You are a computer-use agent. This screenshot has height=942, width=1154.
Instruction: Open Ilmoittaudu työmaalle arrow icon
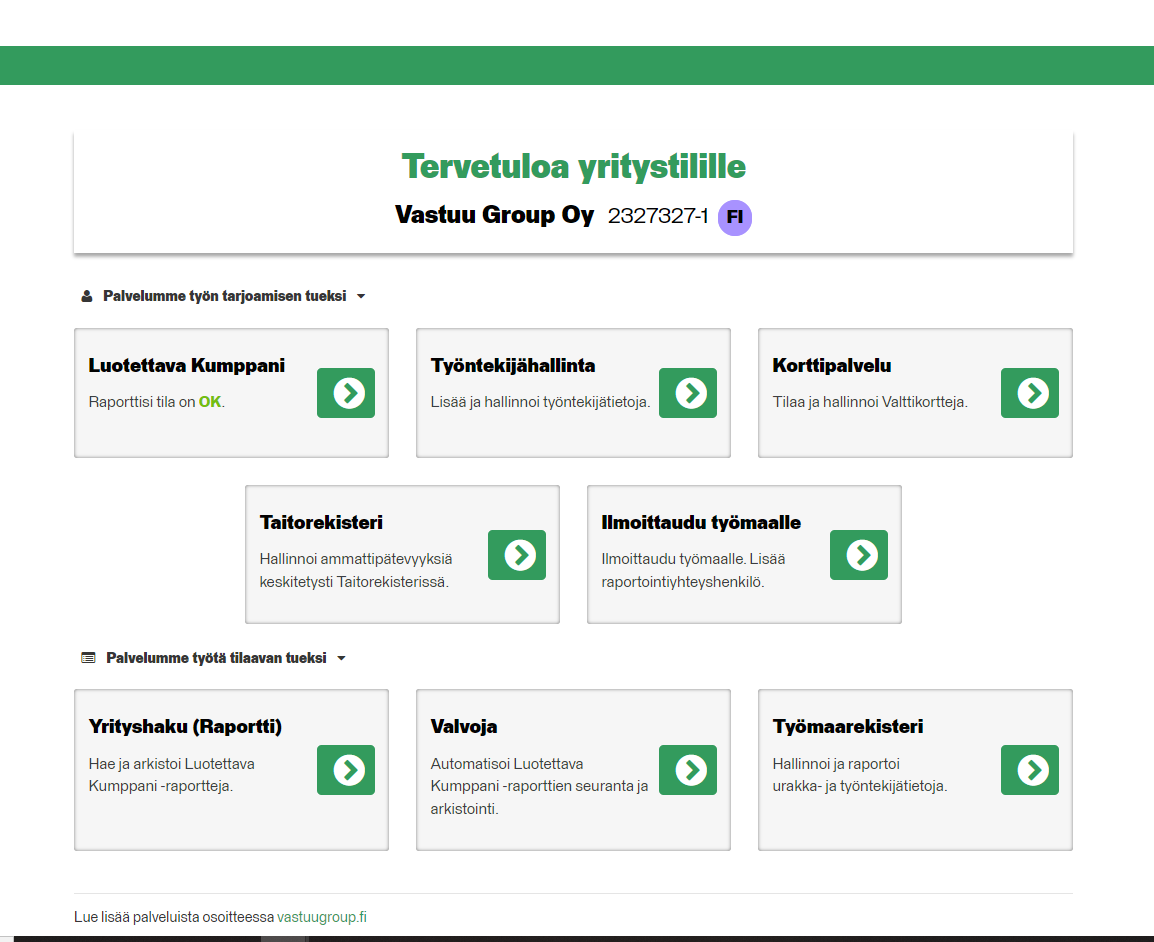click(x=858, y=555)
